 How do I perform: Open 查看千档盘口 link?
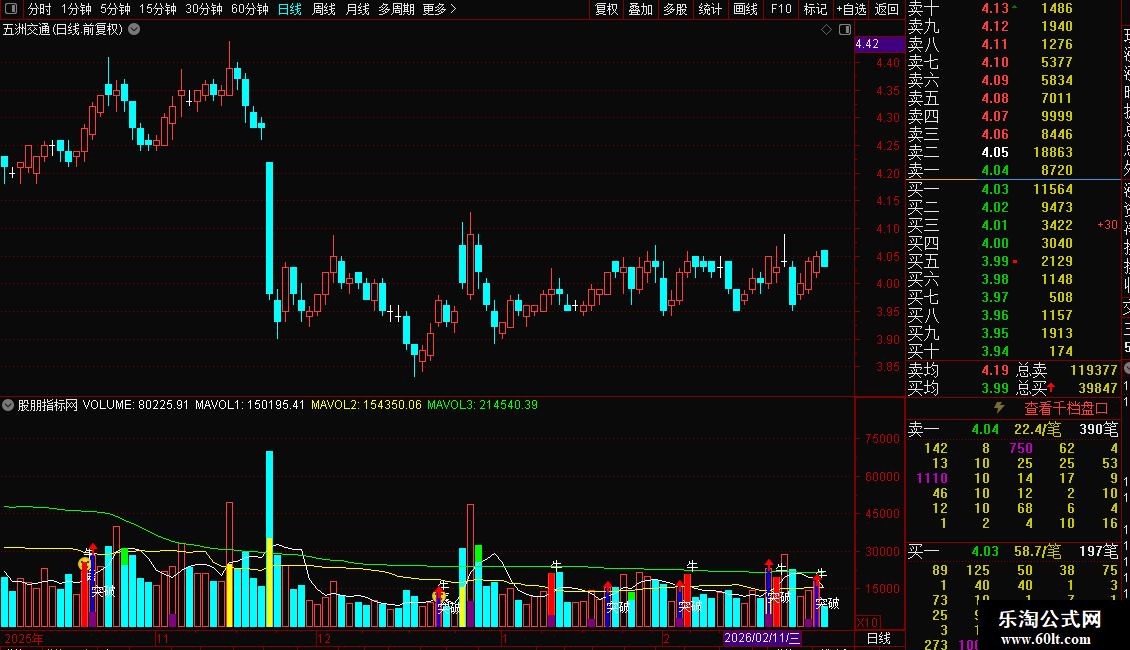[x=1066, y=409]
